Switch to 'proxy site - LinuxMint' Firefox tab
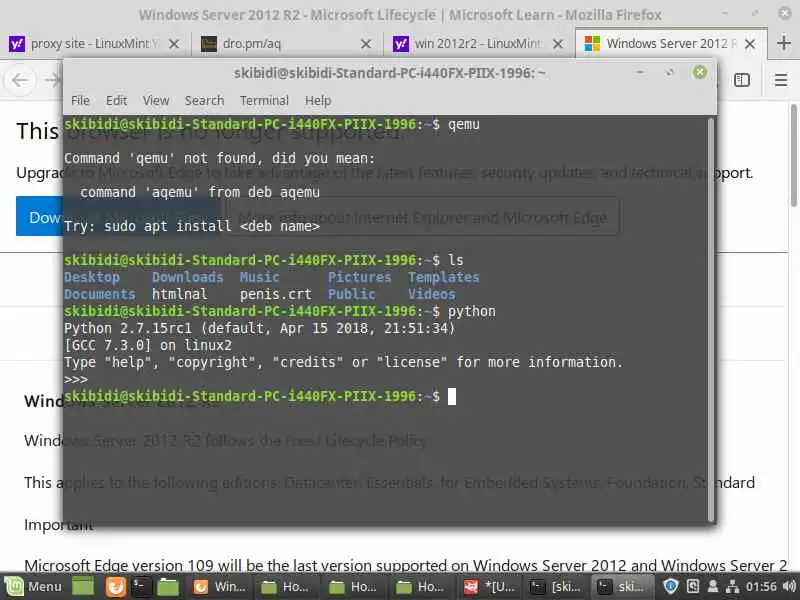 95,44
